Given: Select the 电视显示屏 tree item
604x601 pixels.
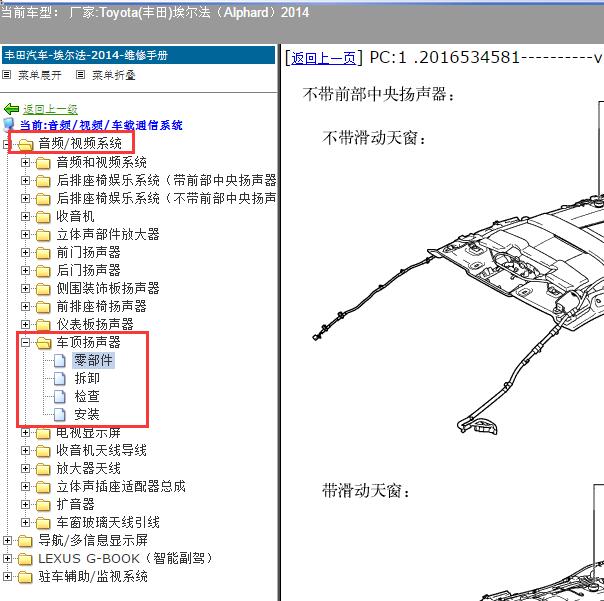Looking at the screenshot, I should pos(88,433).
